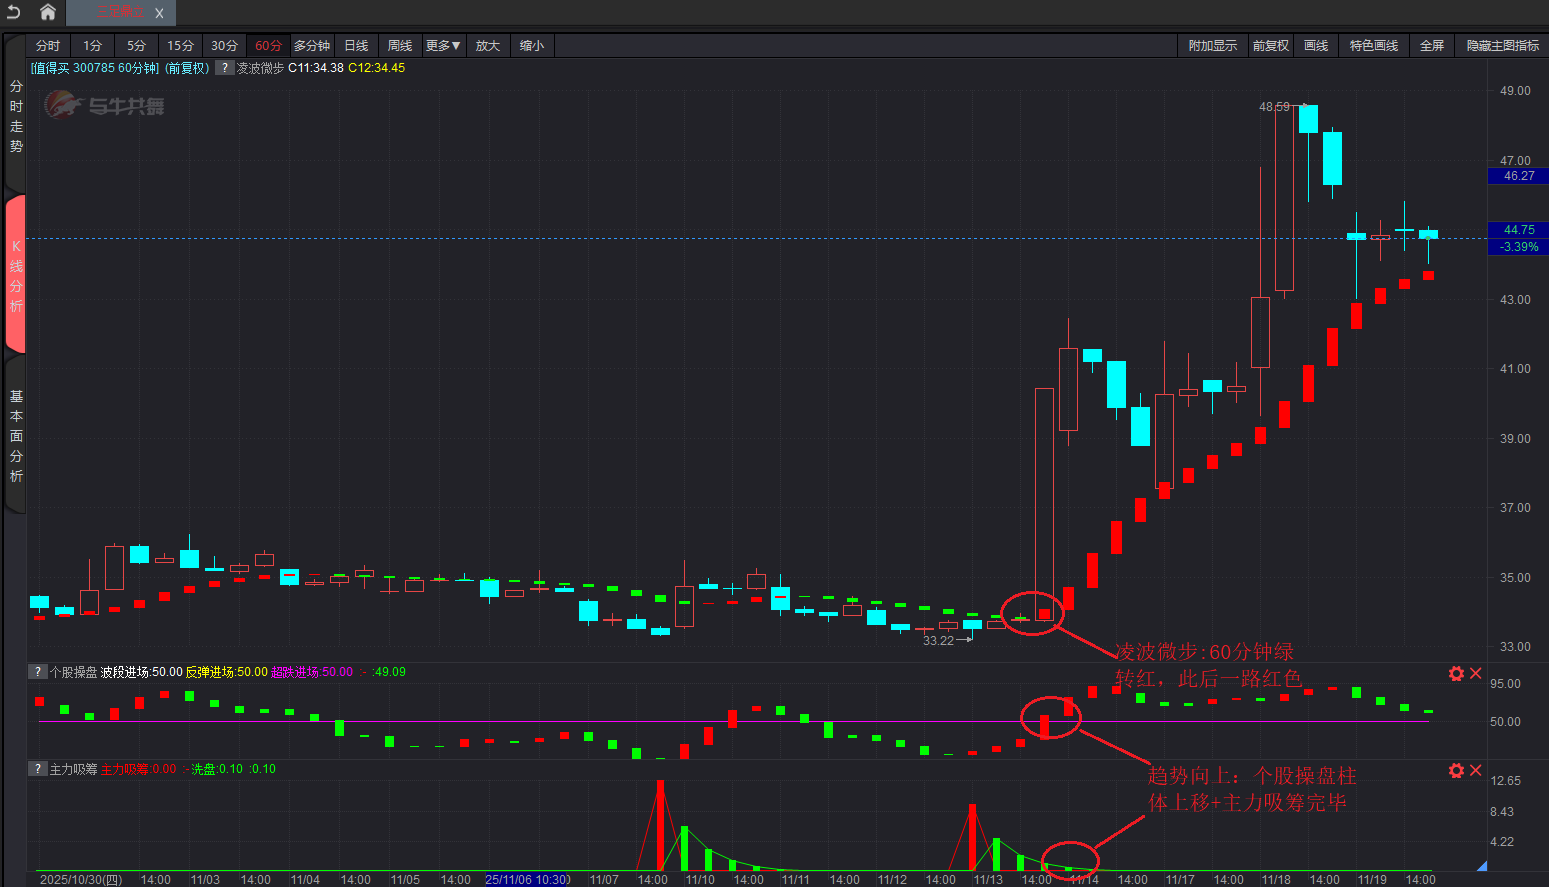This screenshot has height=887, width=1549.
Task: Close the 个股操盘 indicator panel
Action: [1476, 673]
